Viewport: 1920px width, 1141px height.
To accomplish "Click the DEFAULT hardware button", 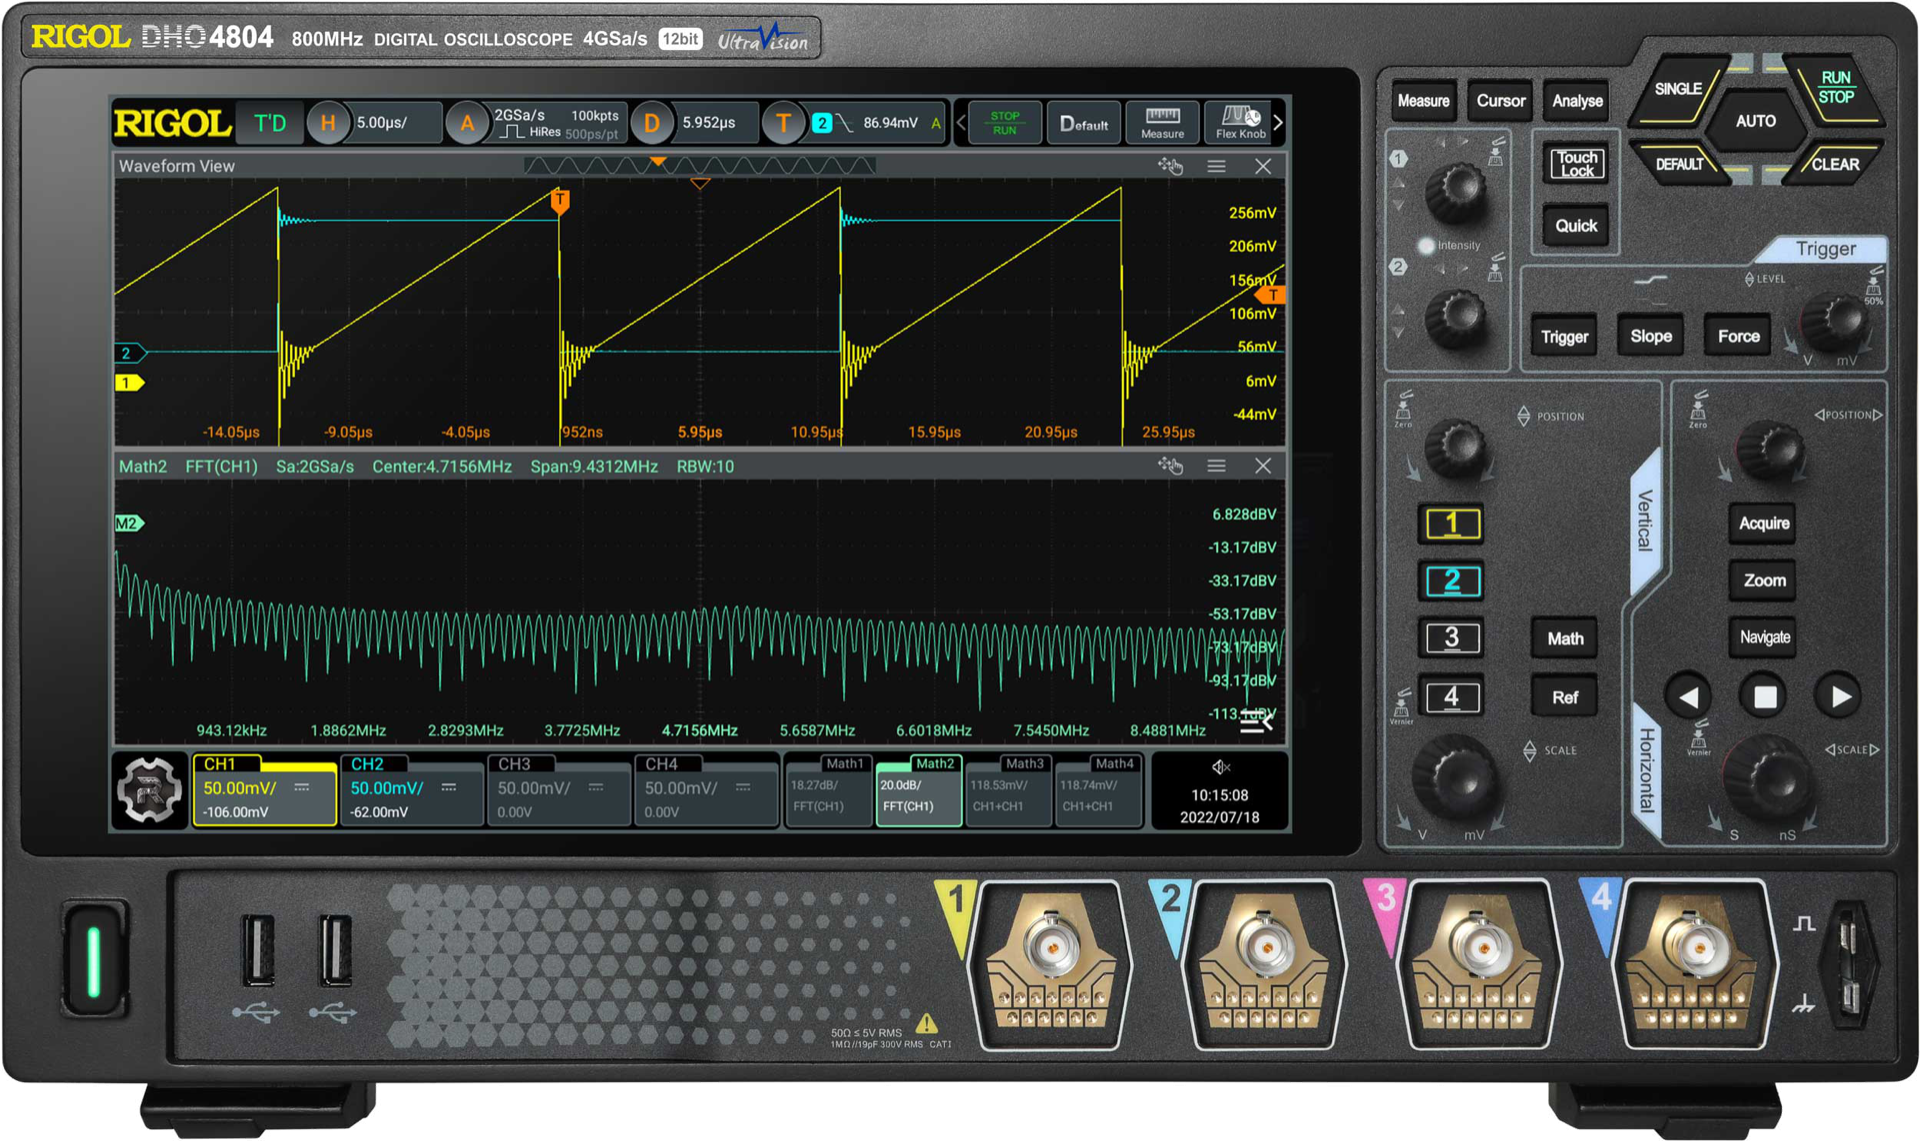I will point(1680,164).
